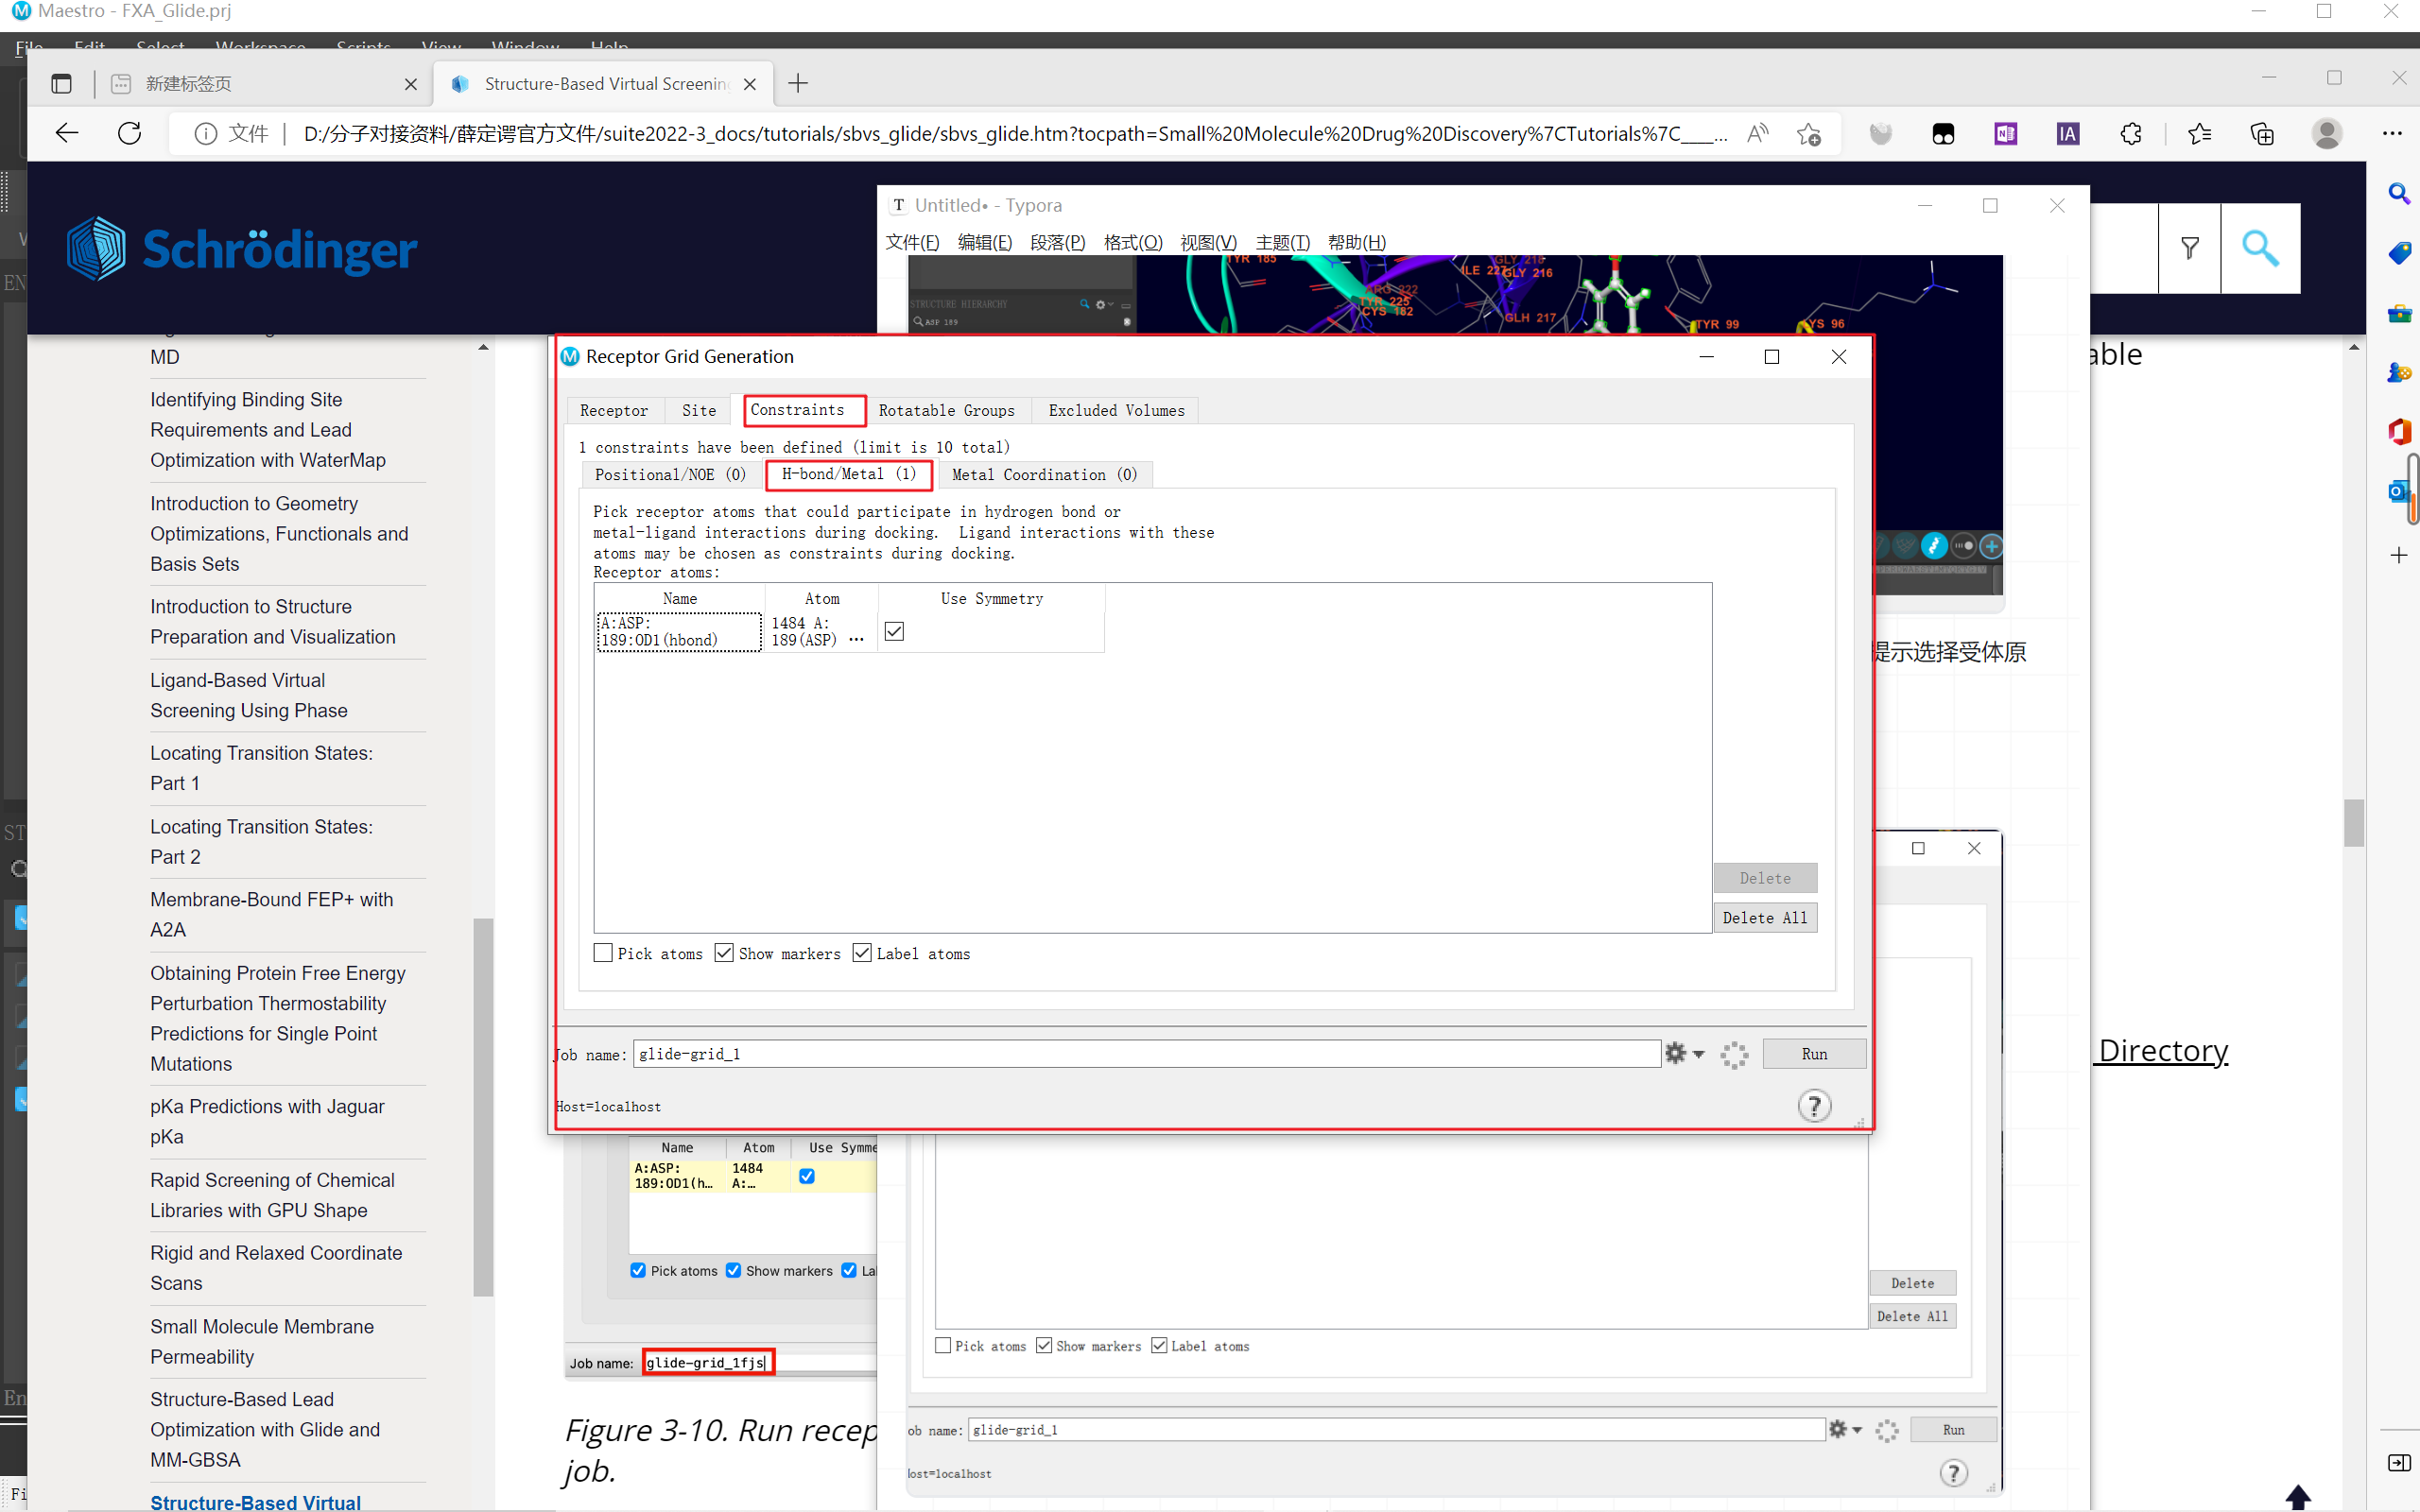Toggle Use Symmetry checkbox for ASP 189
The width and height of the screenshot is (2420, 1512).
coord(894,631)
